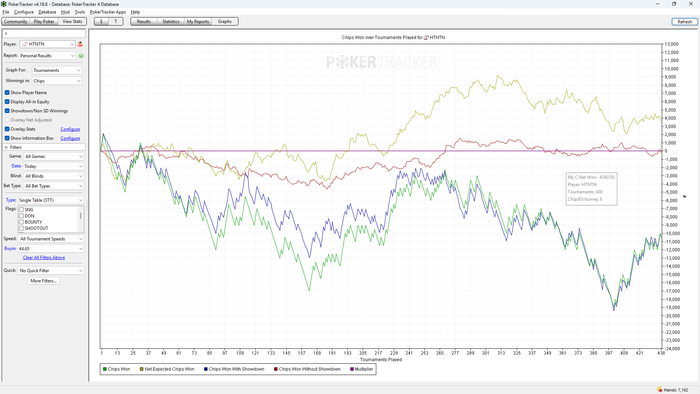Open the File menu
Screen dimensions: 700x394
6,12
